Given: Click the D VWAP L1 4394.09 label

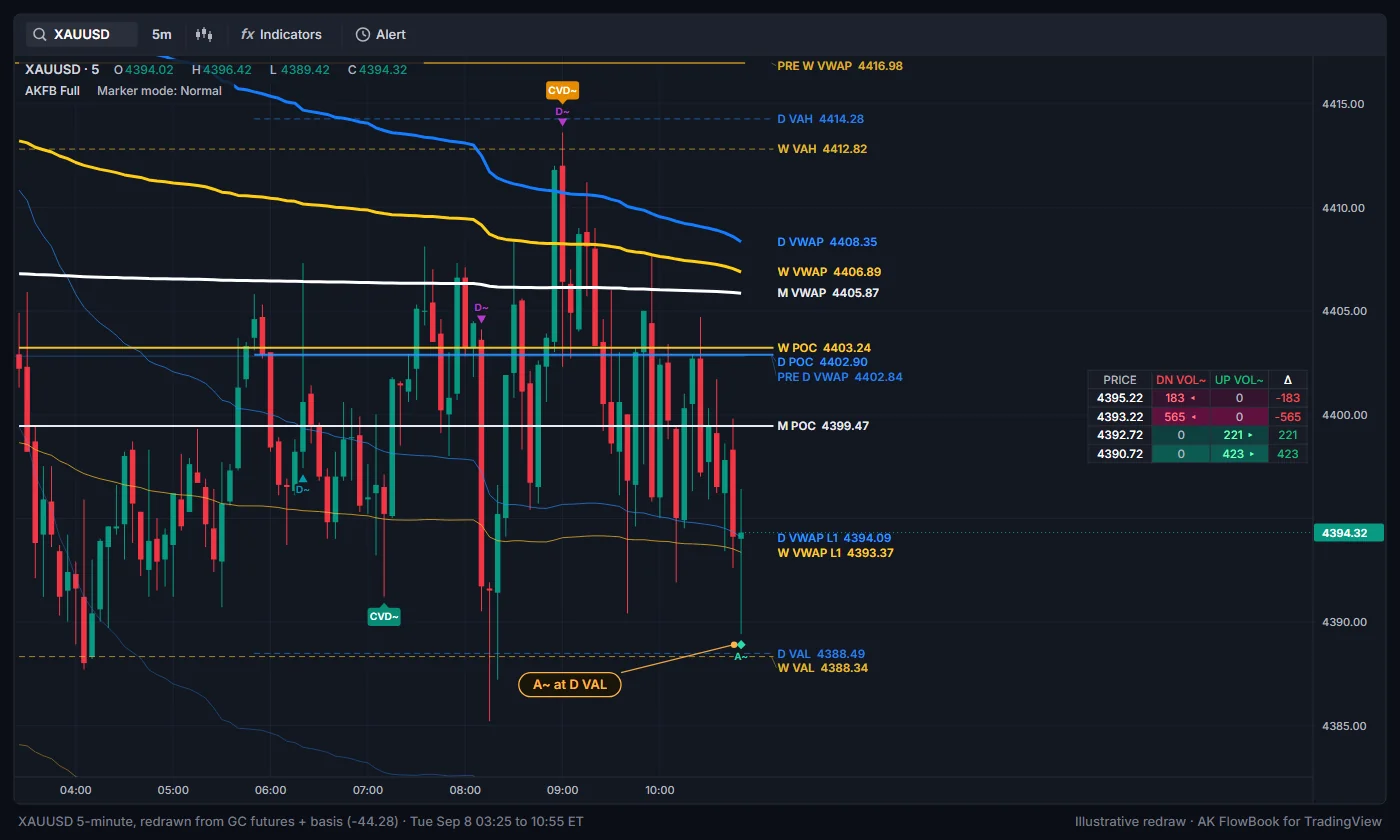Looking at the screenshot, I should pyautogui.click(x=834, y=538).
